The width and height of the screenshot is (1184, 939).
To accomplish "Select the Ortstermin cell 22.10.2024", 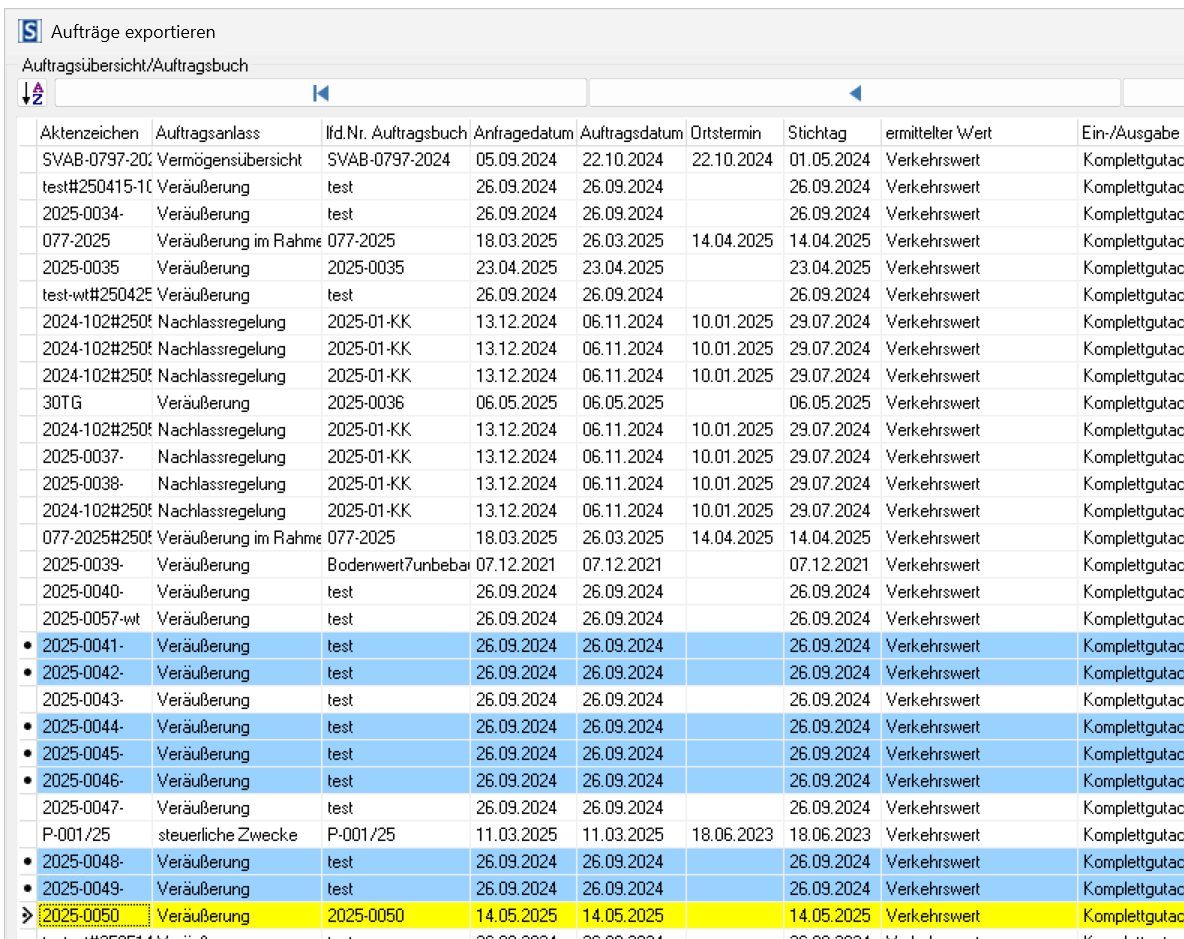I will (735, 160).
